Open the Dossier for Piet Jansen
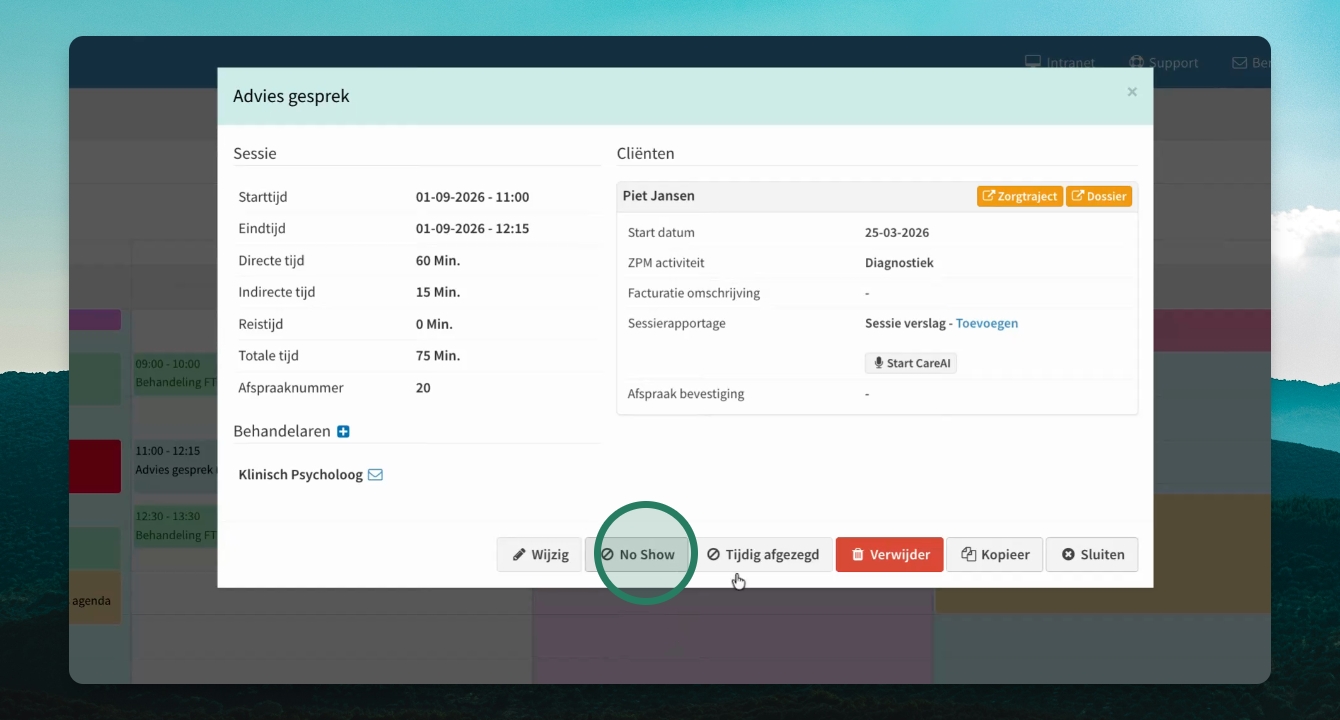The width and height of the screenshot is (1340, 720). [x=1099, y=196]
